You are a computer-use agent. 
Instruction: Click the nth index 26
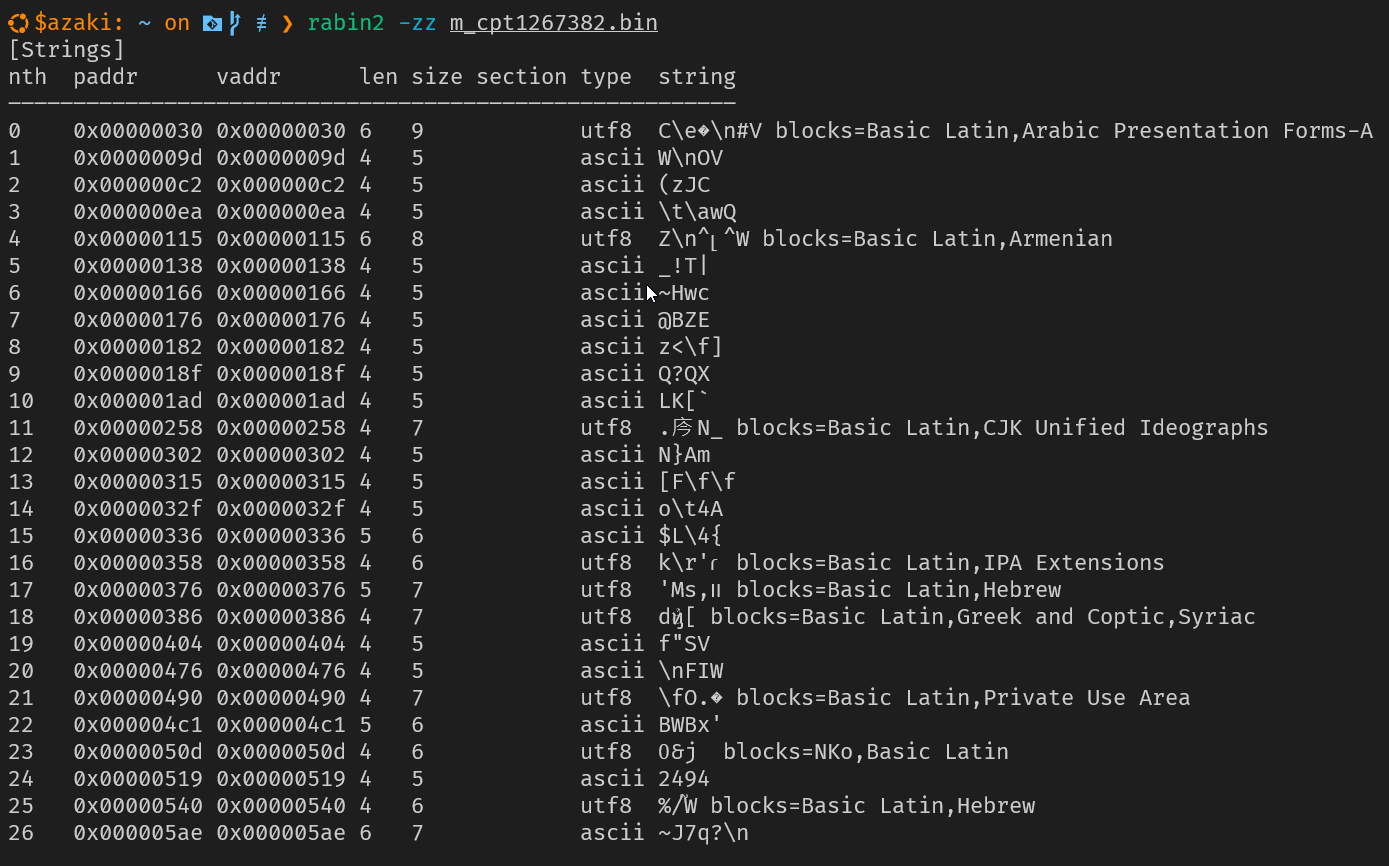pos(21,833)
